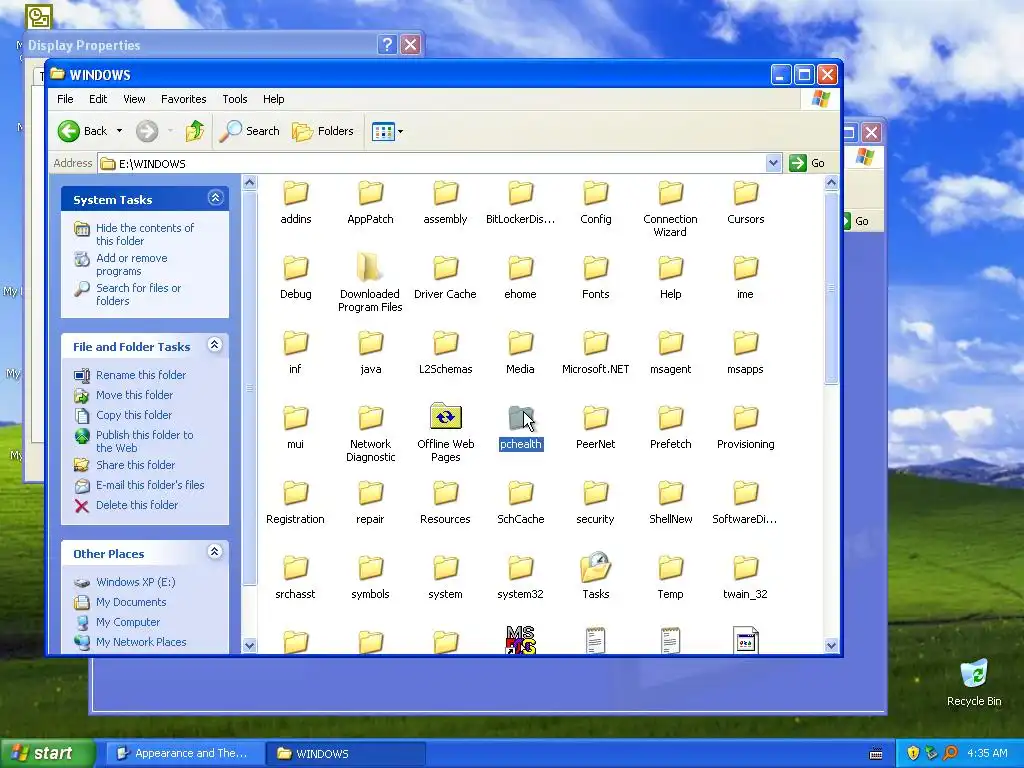Click the security shield tray icon
The image size is (1024, 768).
pos(913,753)
